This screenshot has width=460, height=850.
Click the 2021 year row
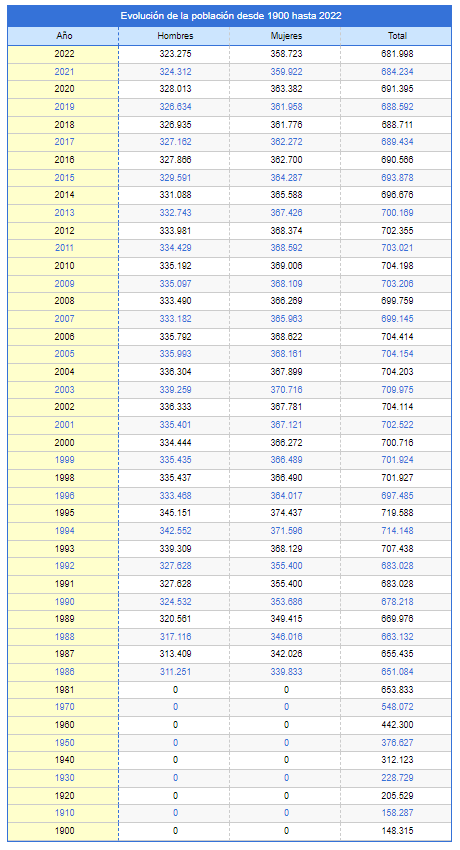(x=230, y=72)
